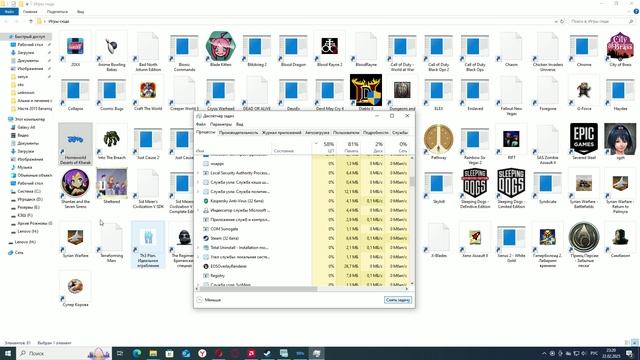Select the 20XX game shortcut
Viewport: 640px width, 360px height.
pos(75,49)
